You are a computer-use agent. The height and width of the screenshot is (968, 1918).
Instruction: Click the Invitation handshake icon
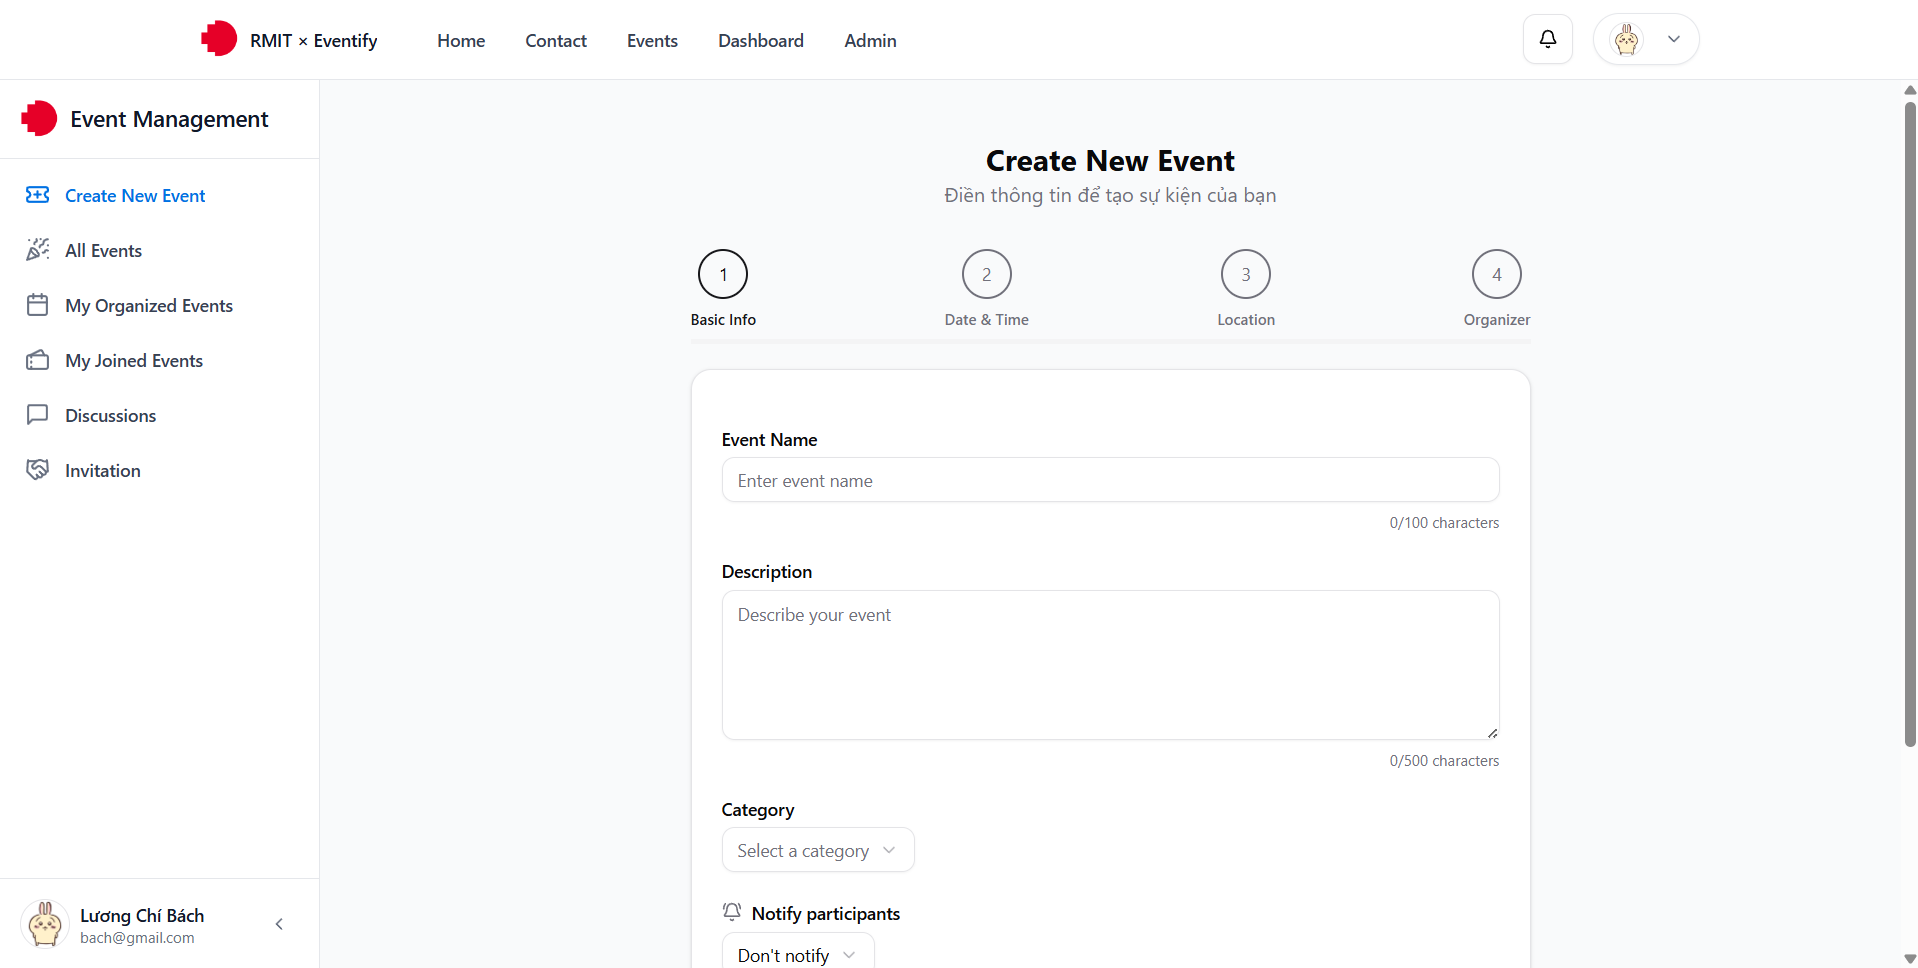(38, 470)
